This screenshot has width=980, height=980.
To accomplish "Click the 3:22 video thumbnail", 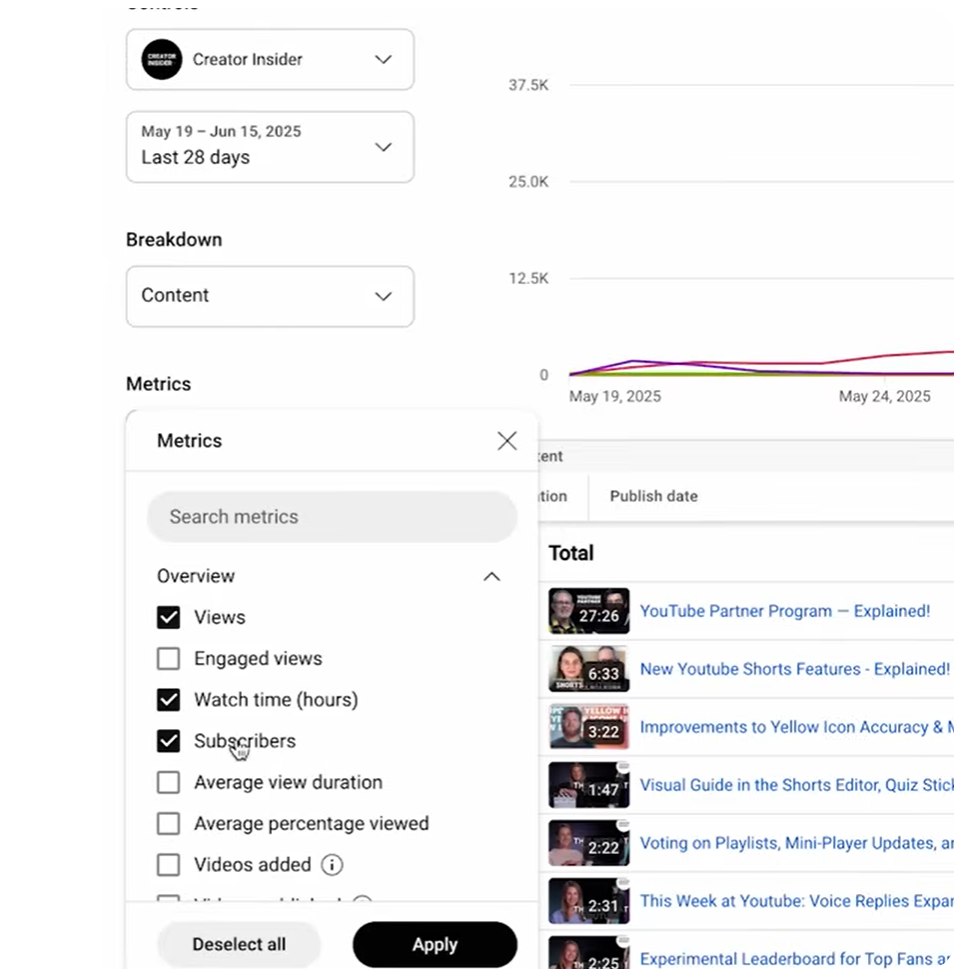I will click(x=589, y=728).
